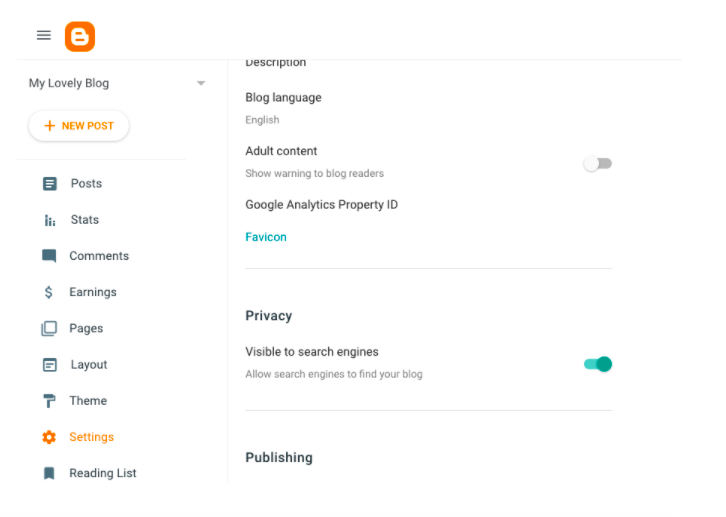This screenshot has height=517, width=726.
Task: Open the Favicon link
Action: pos(266,237)
